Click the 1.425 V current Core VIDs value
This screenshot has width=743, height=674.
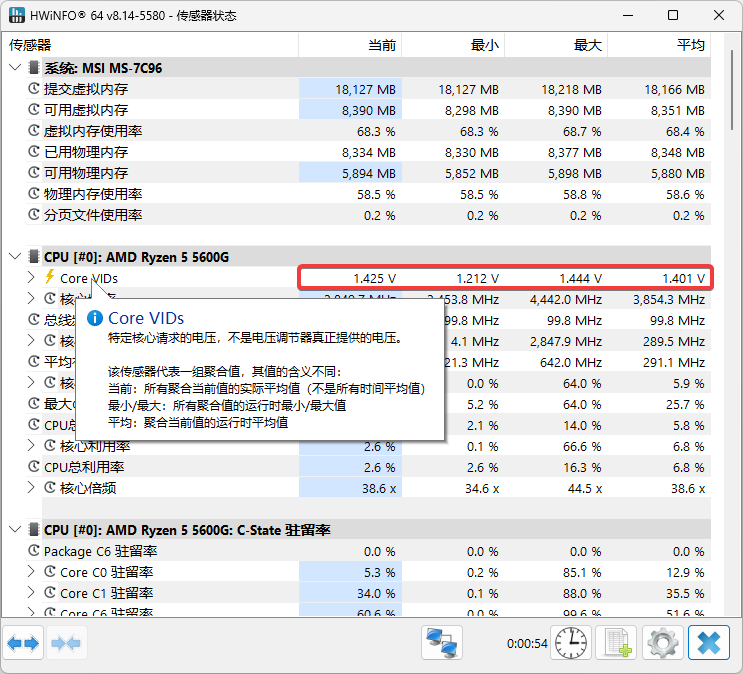tap(374, 278)
